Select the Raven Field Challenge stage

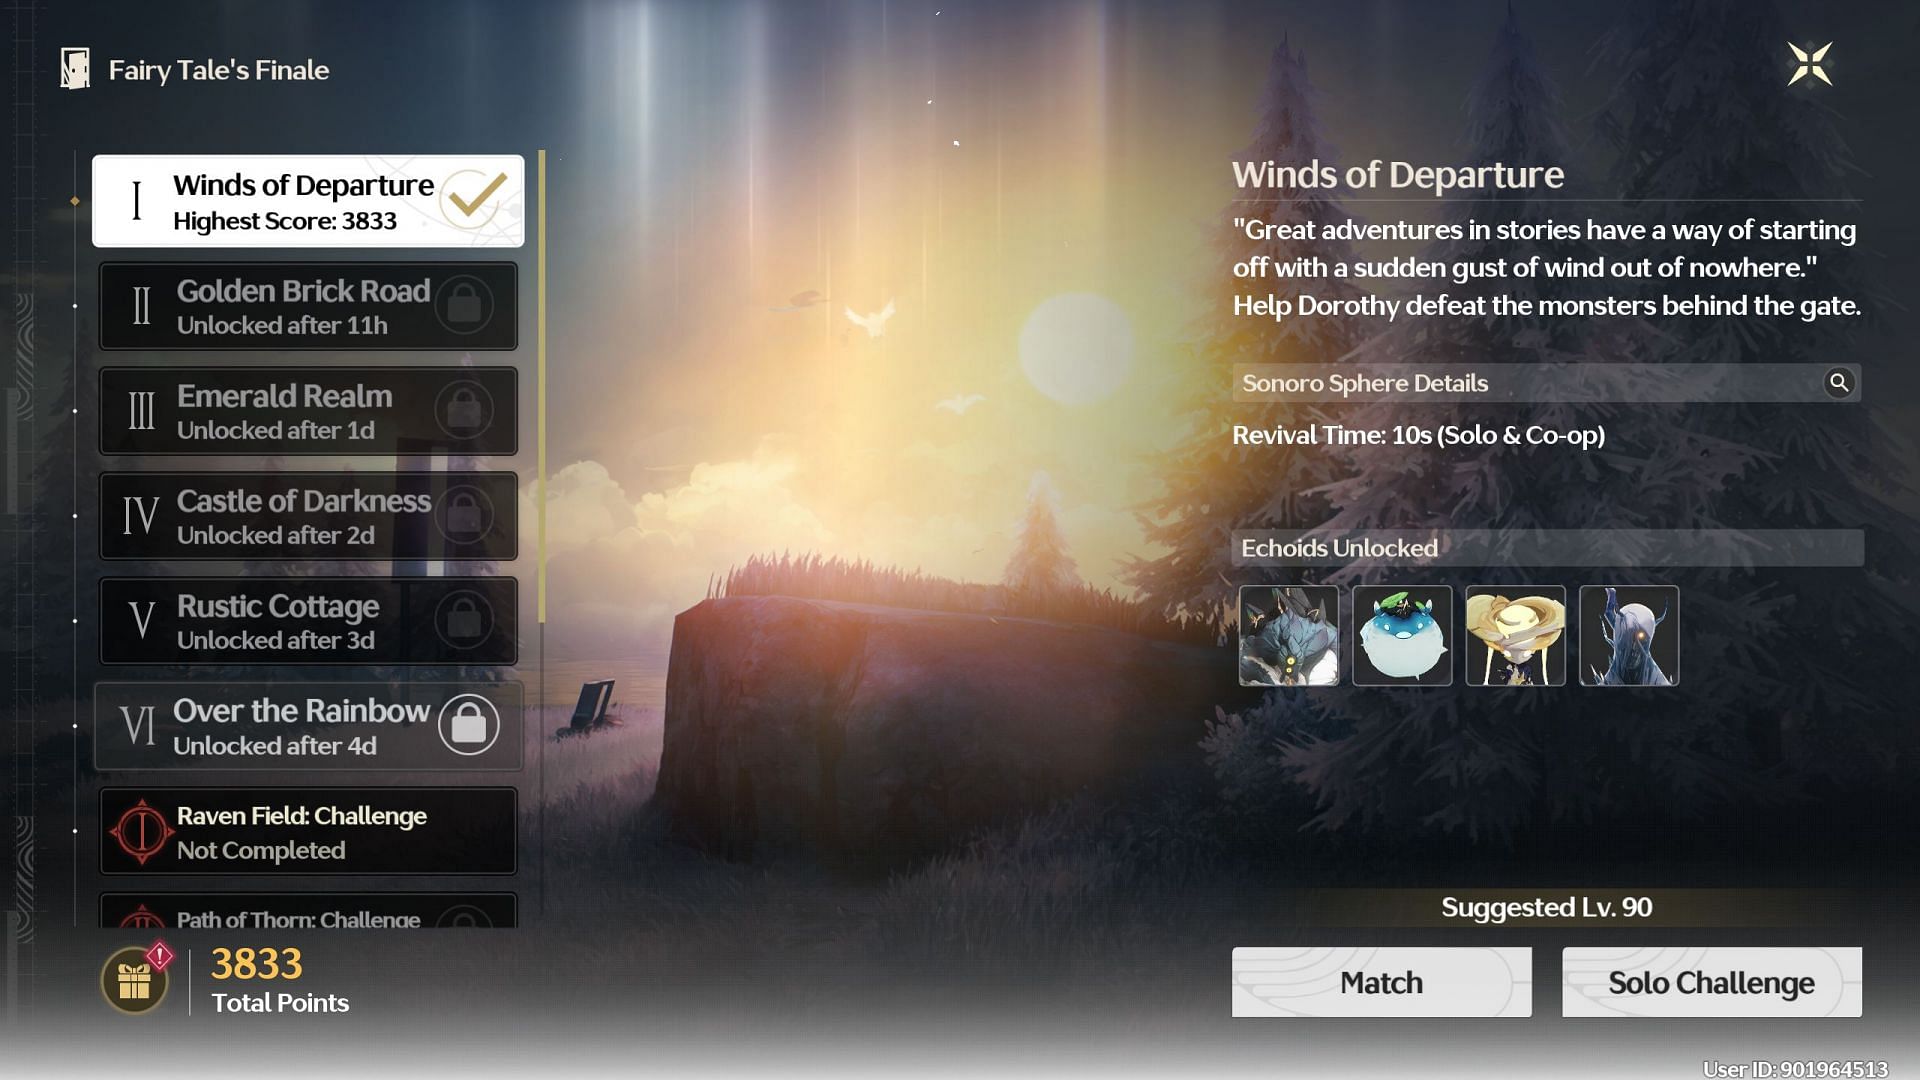pos(310,831)
